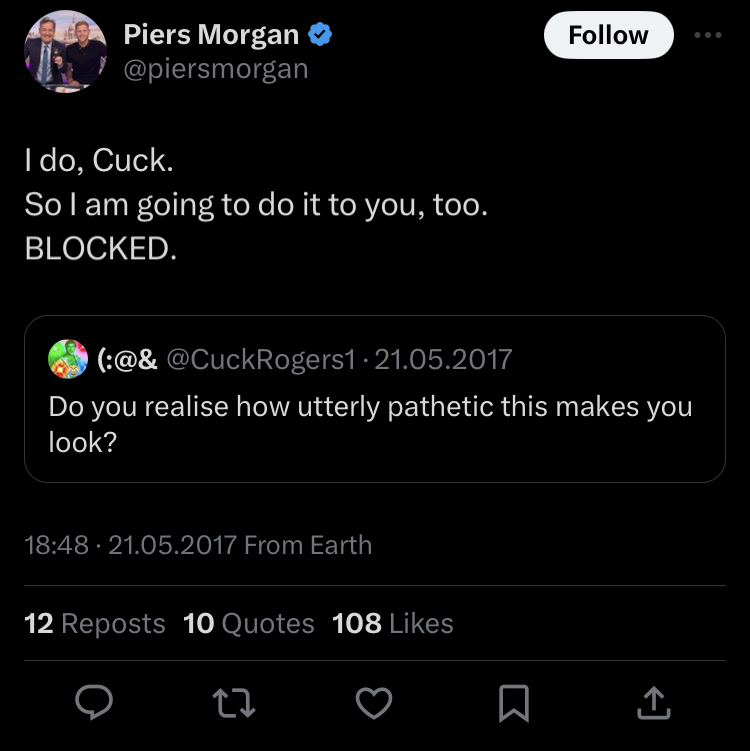Open the @piersmorgan handle link
The image size is (750, 751).
click(216, 69)
